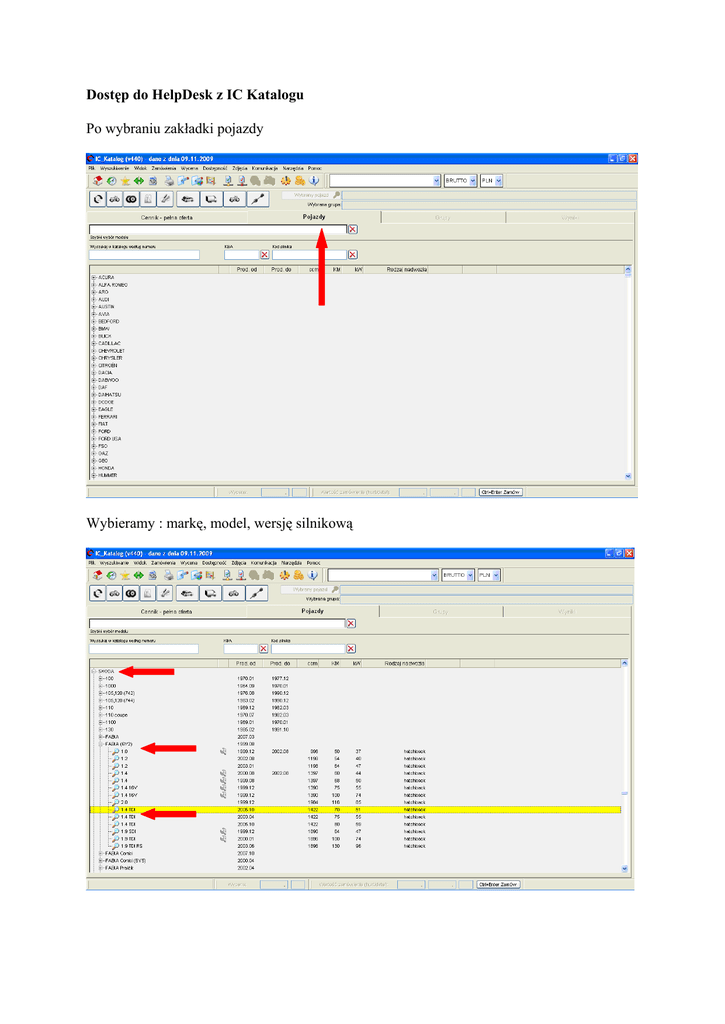This screenshot has width=725, height=1024.
Task: Clear the KBA field with its red X, lower window
Action: 263,648
